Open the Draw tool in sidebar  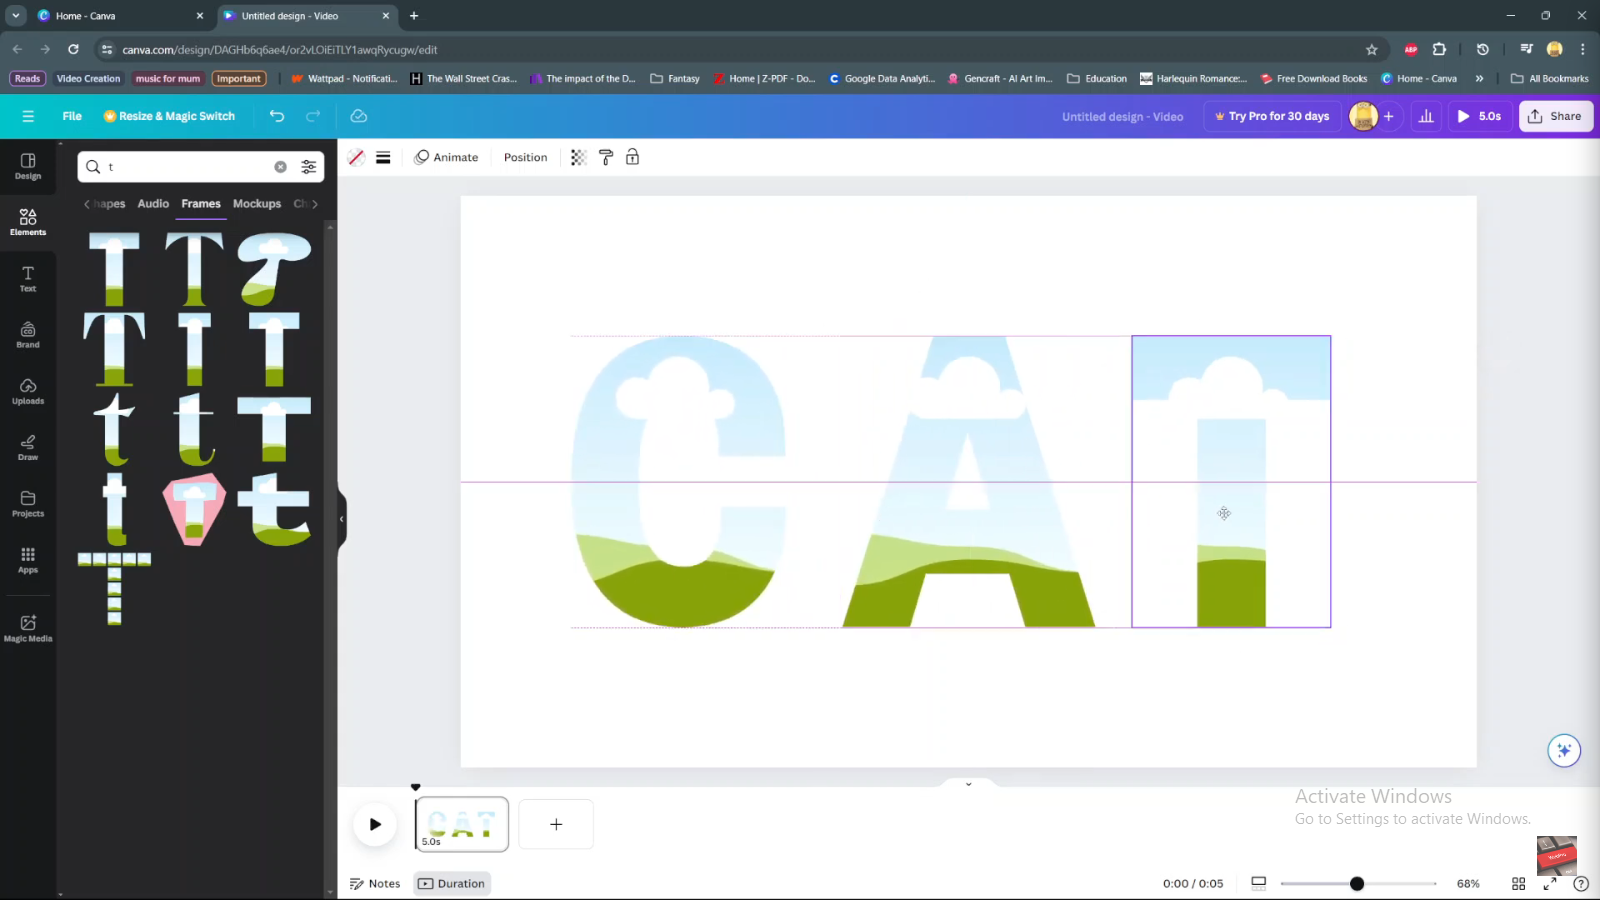pyautogui.click(x=28, y=447)
